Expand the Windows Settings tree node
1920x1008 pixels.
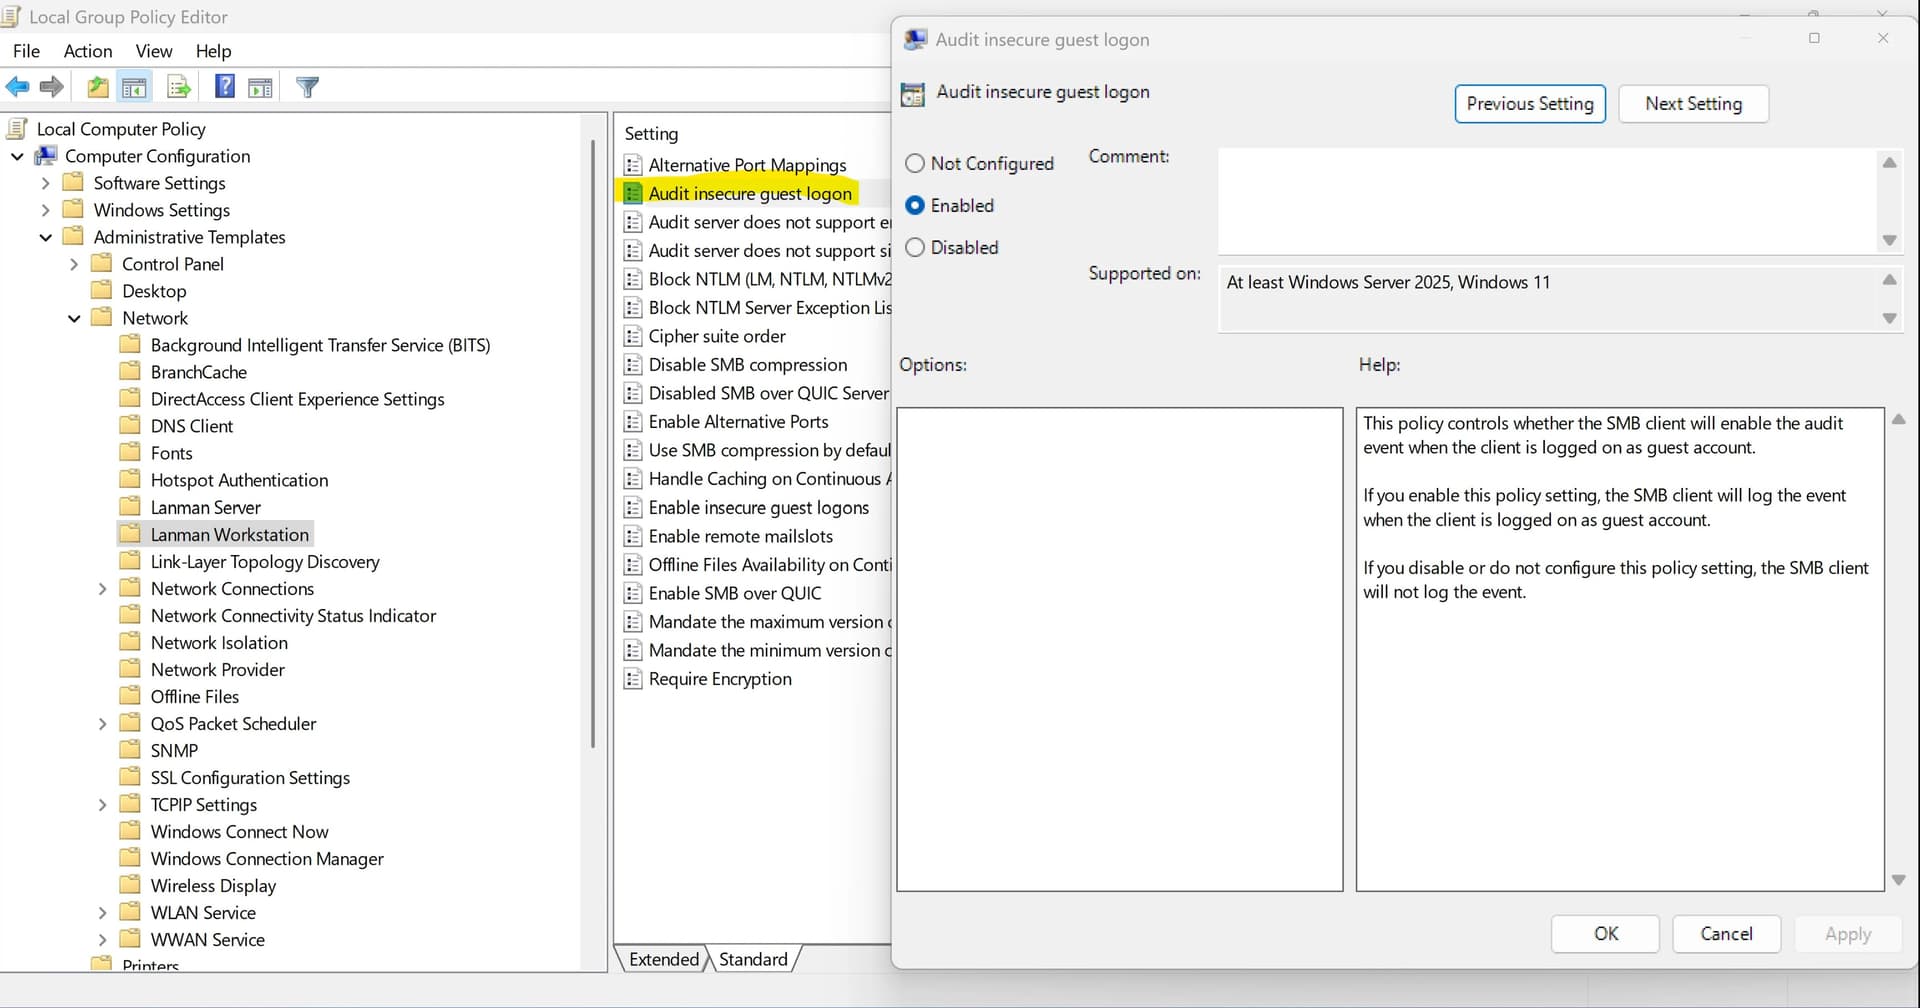point(45,211)
